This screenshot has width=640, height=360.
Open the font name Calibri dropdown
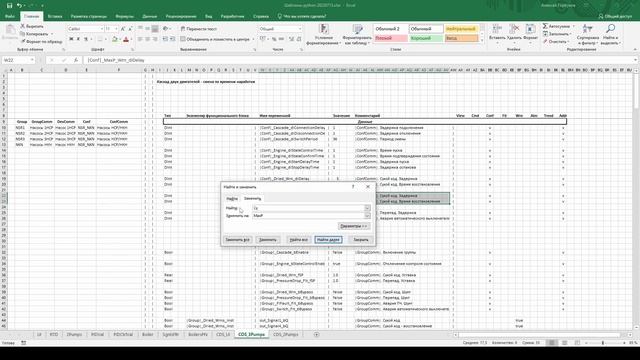(102, 29)
